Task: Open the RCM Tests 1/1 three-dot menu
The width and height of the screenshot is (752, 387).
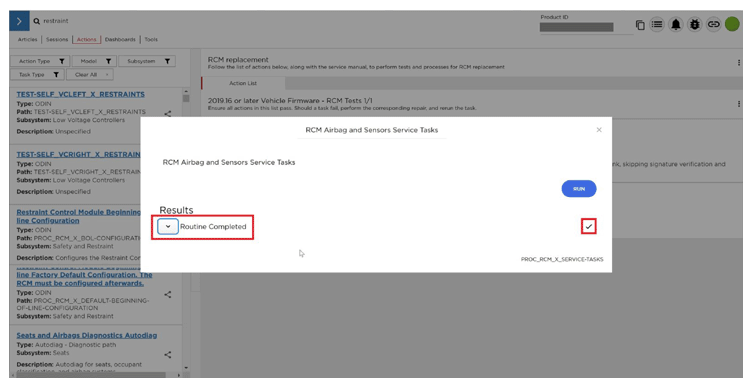Action: (x=739, y=104)
